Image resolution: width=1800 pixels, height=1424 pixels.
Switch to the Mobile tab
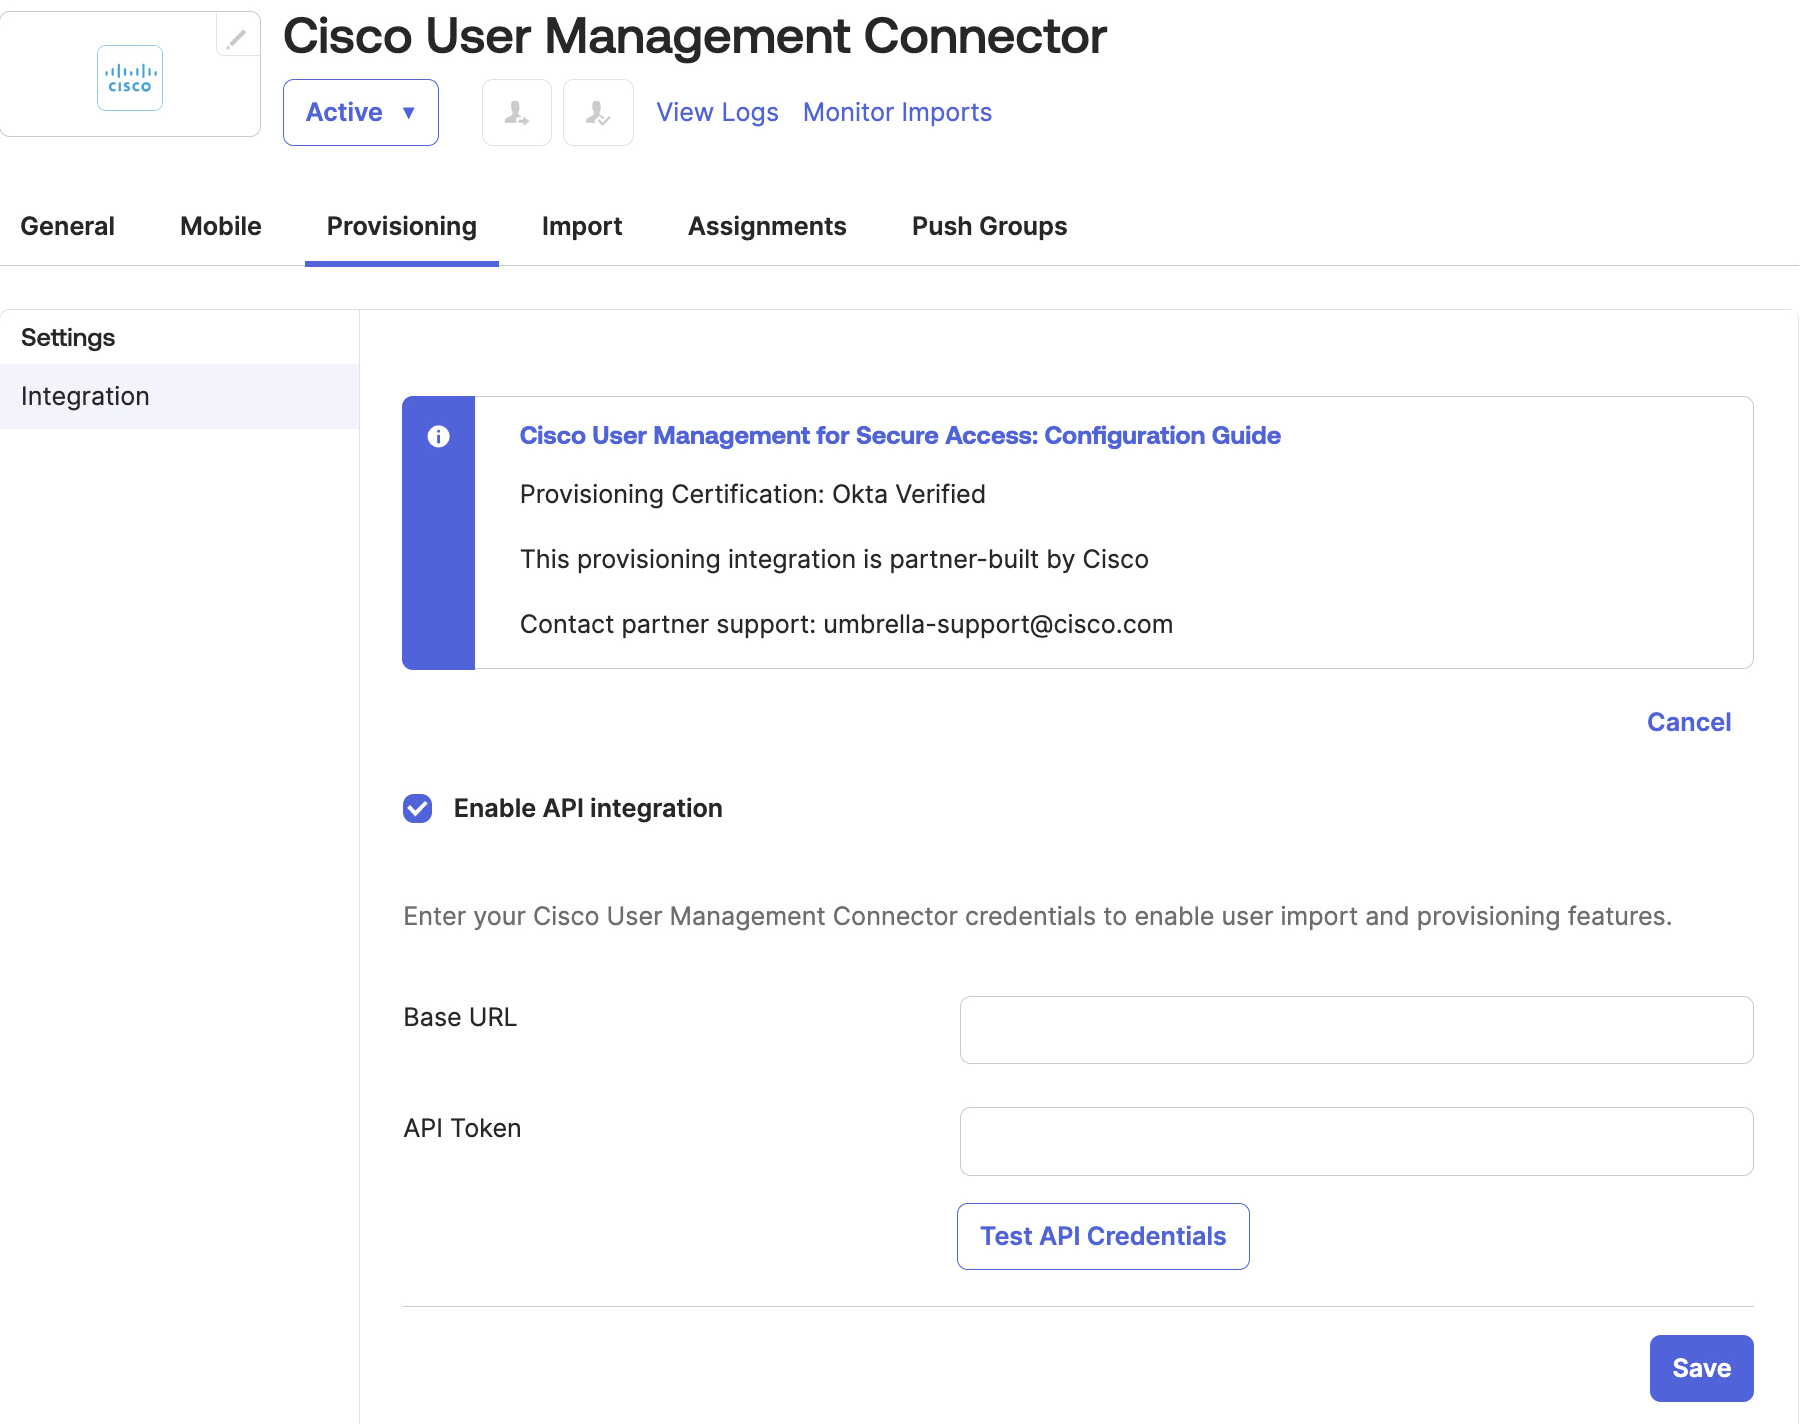pyautogui.click(x=221, y=226)
